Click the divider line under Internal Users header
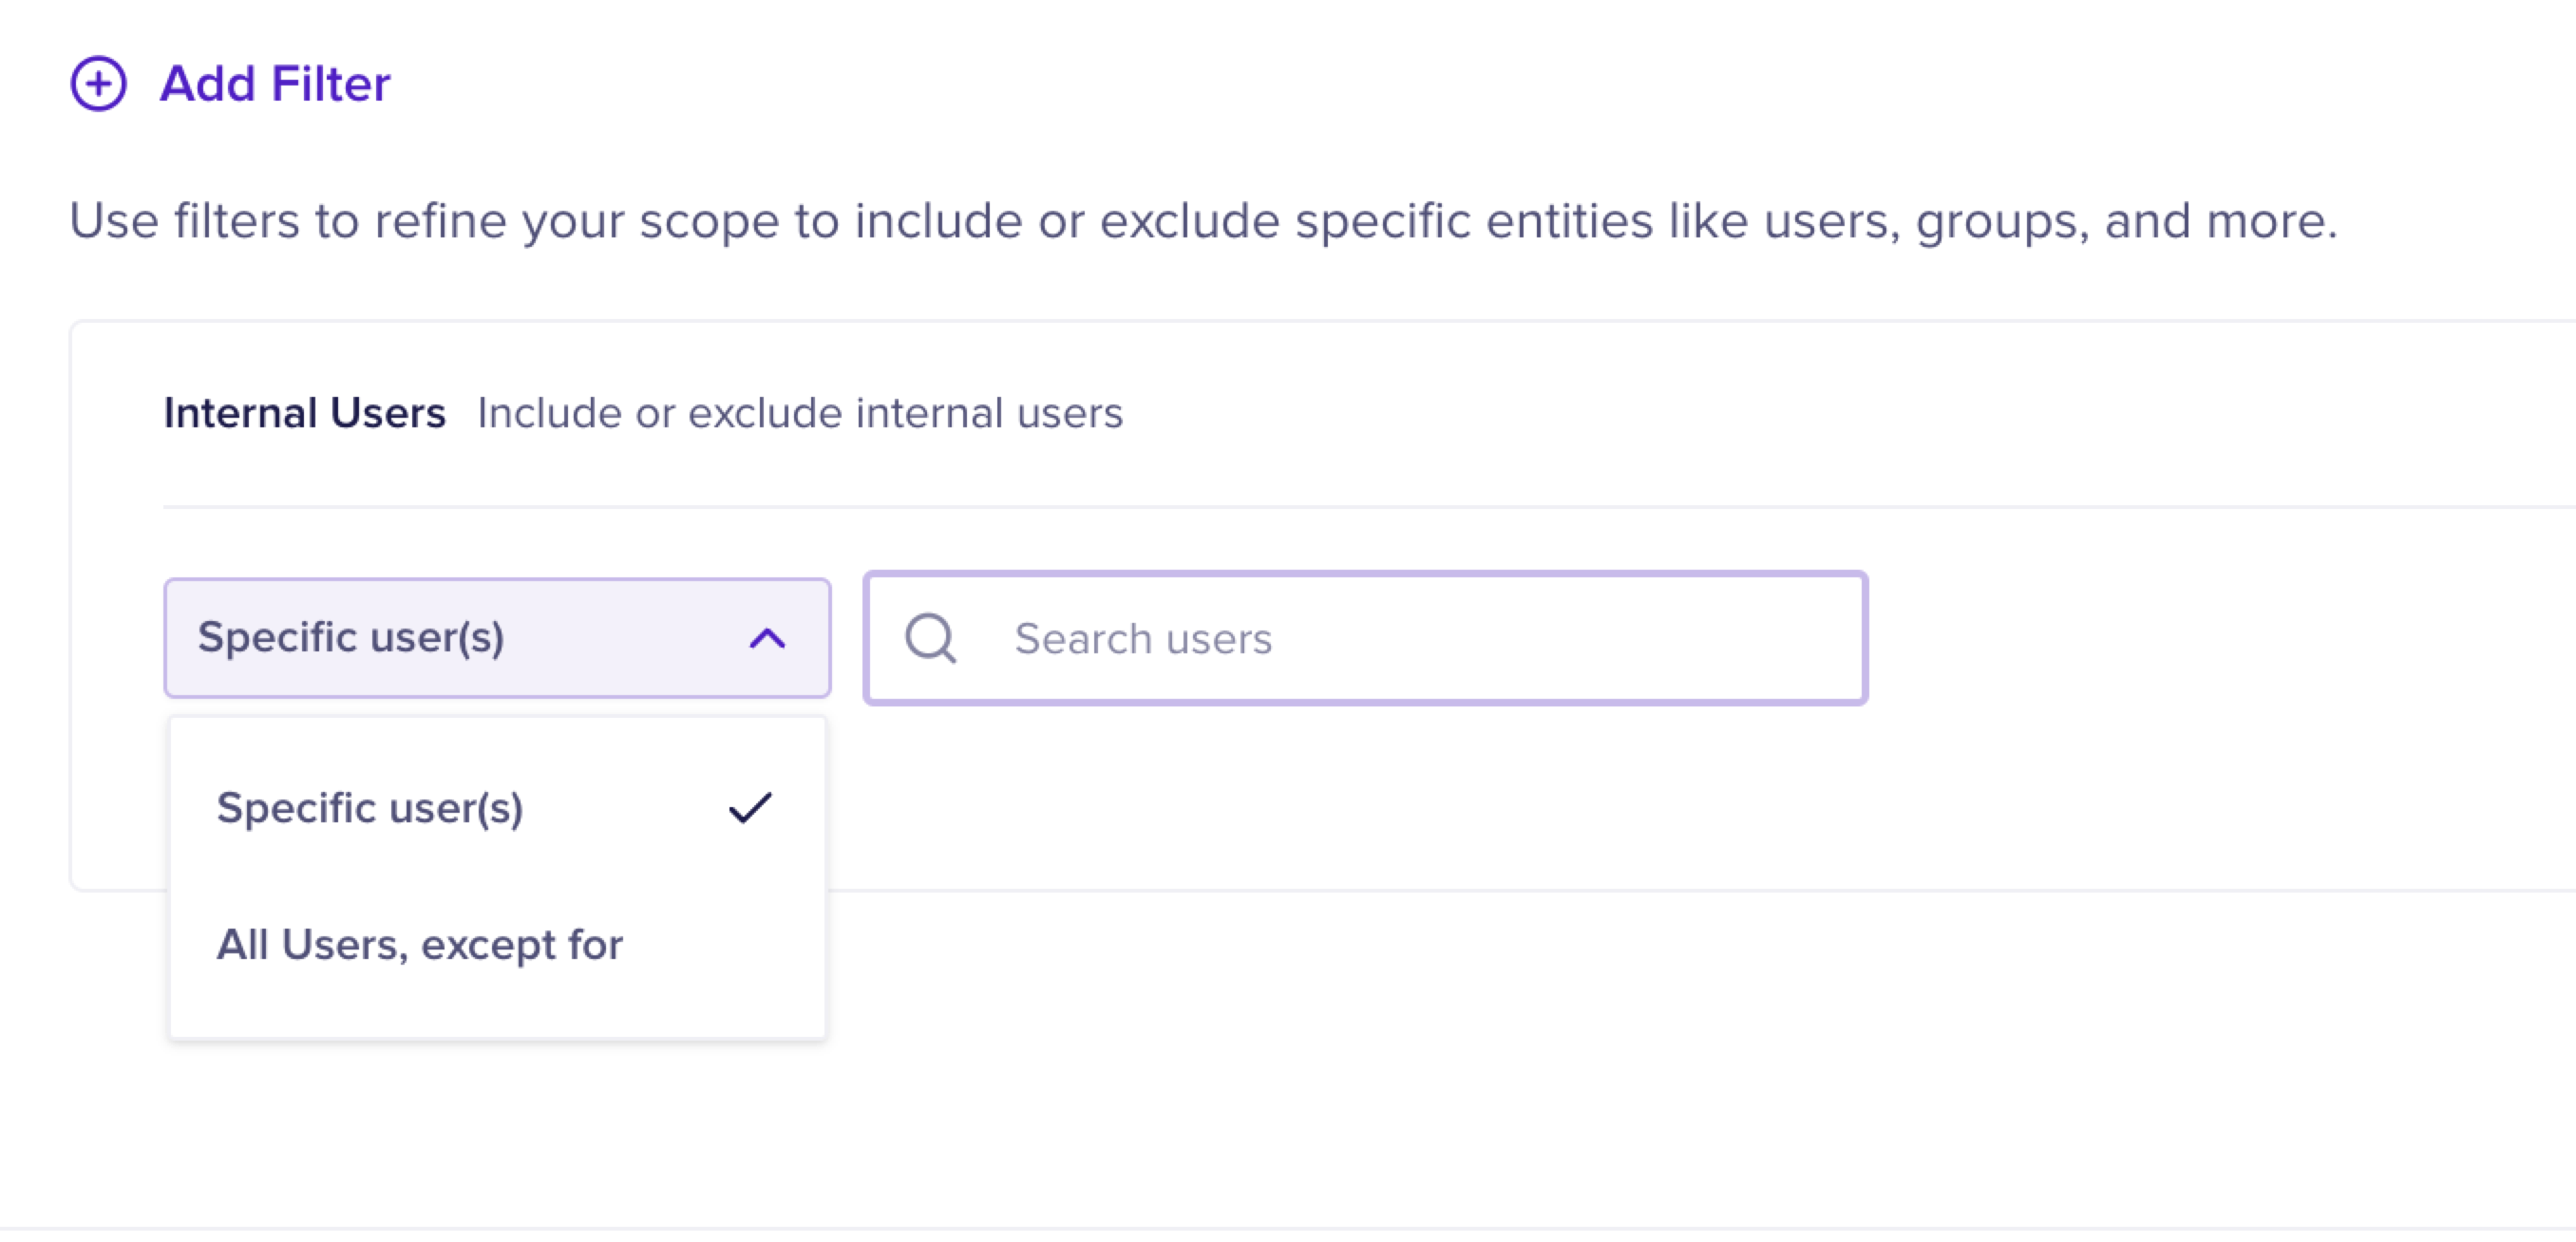Image resolution: width=2576 pixels, height=1242 pixels. coord(1300,507)
